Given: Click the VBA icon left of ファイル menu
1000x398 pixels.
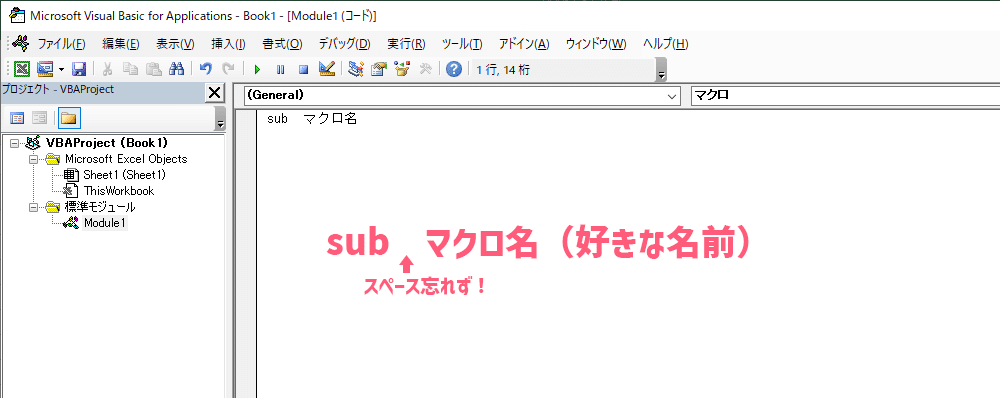Looking at the screenshot, I should pos(21,43).
